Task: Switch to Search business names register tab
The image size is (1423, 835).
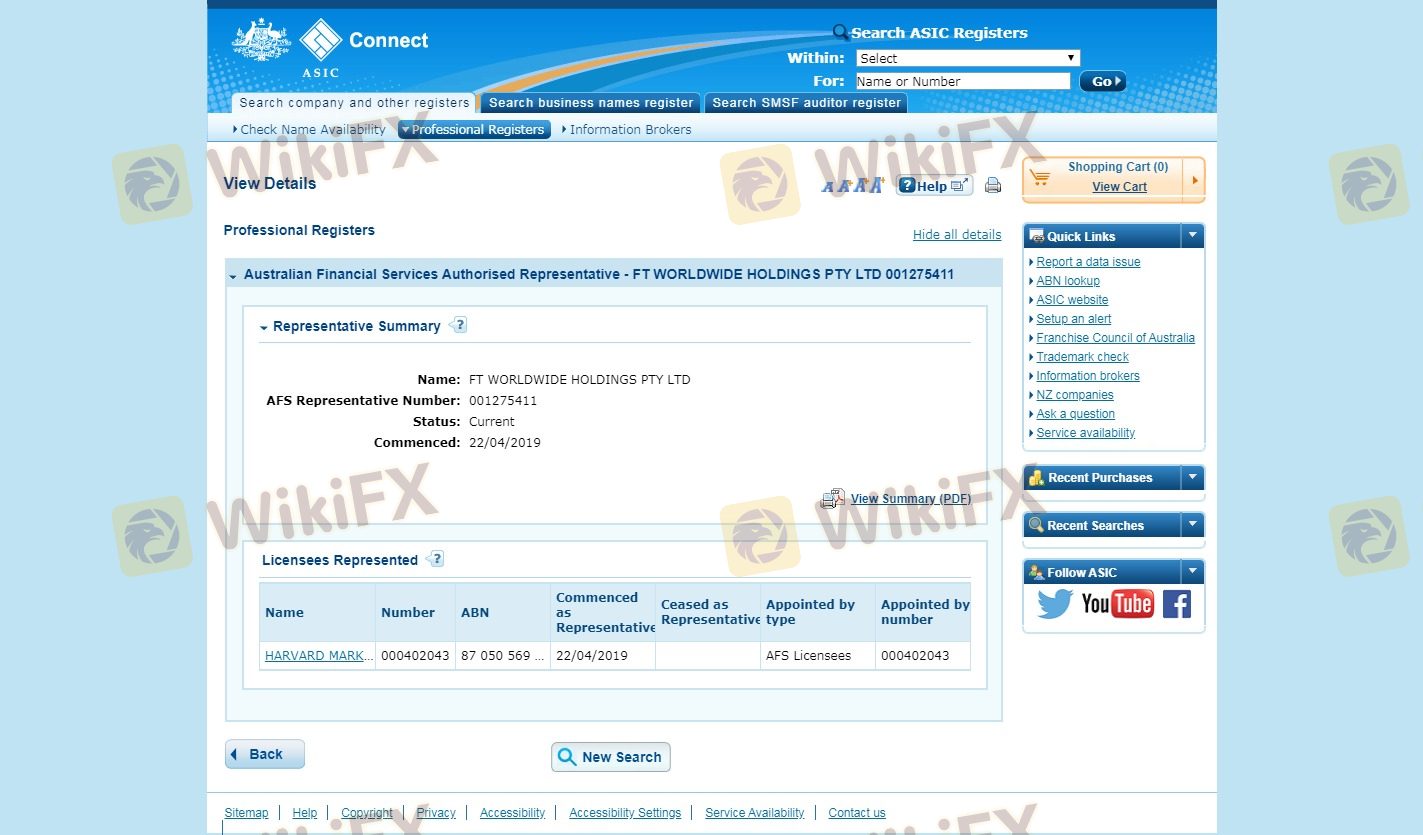Action: (x=590, y=103)
